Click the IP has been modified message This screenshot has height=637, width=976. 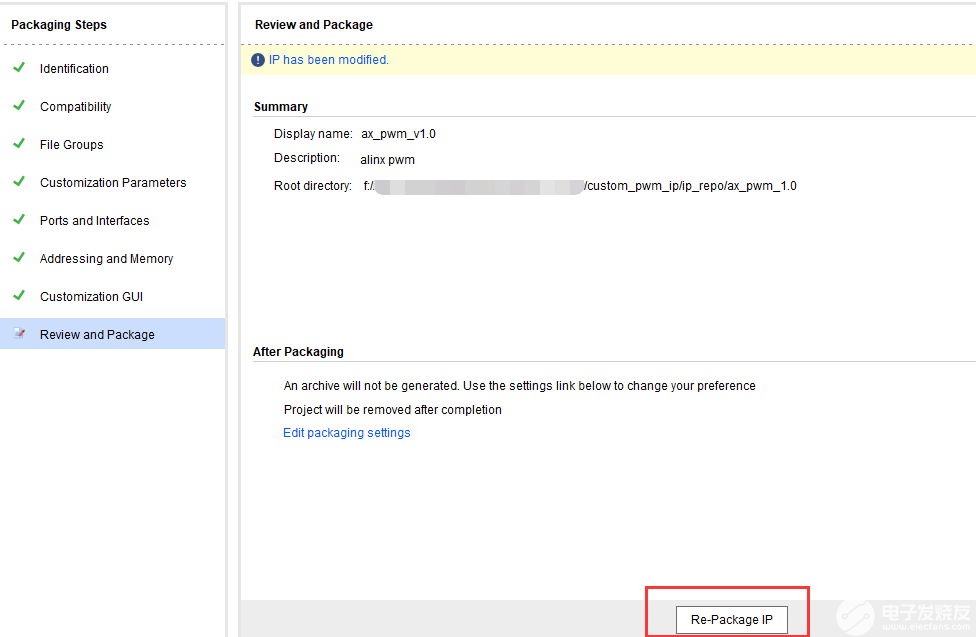(328, 60)
